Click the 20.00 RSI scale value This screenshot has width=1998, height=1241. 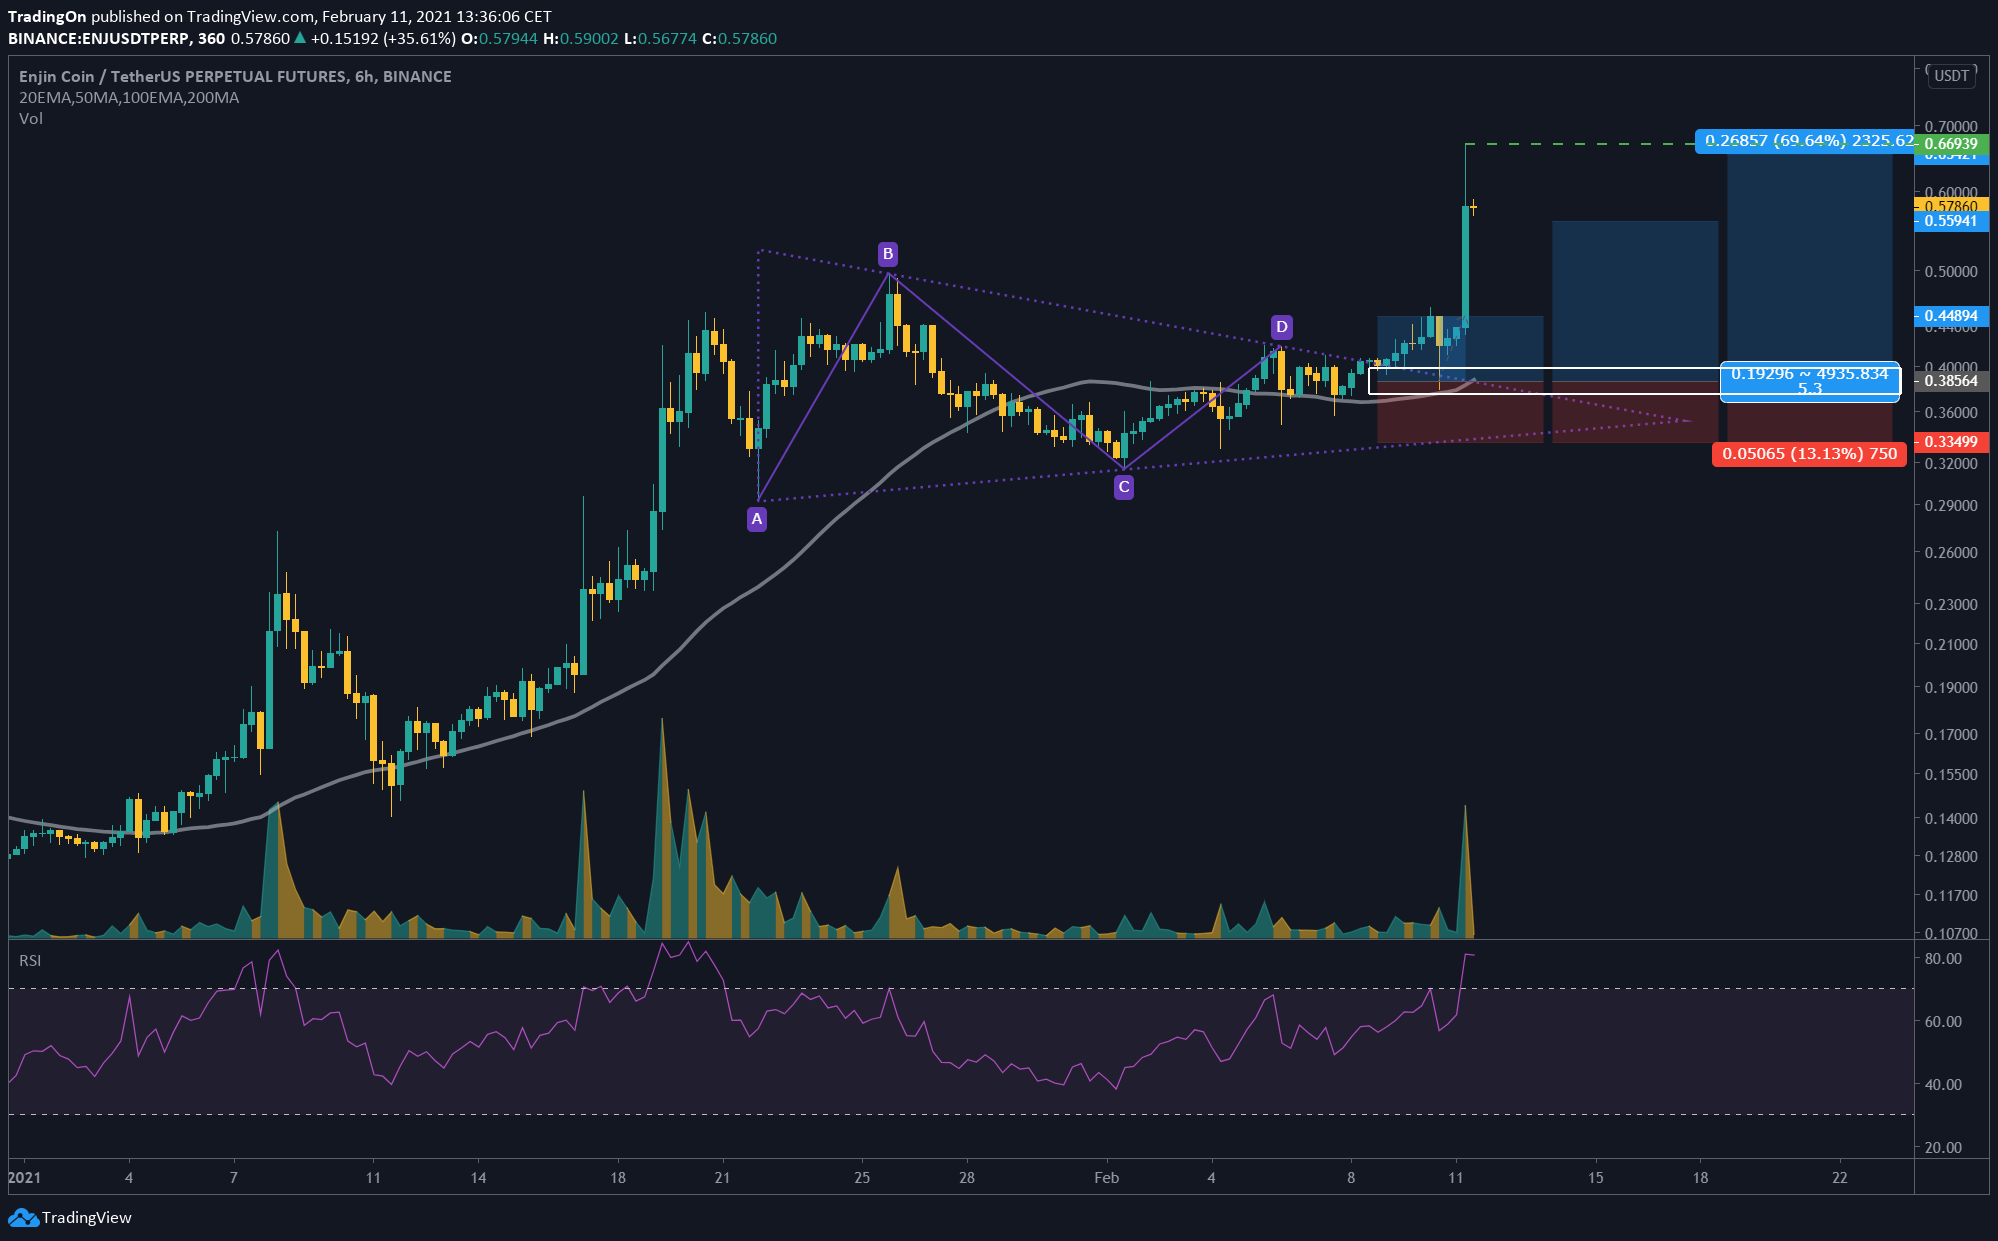tap(1944, 1147)
